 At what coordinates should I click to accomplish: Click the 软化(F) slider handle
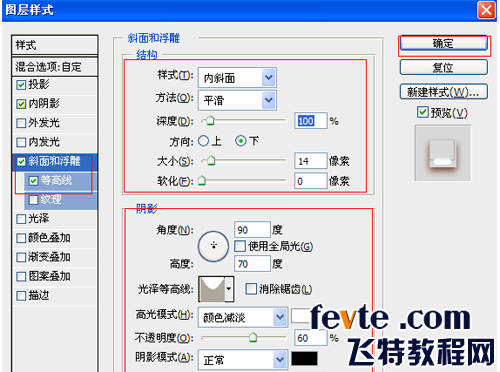[x=202, y=181]
